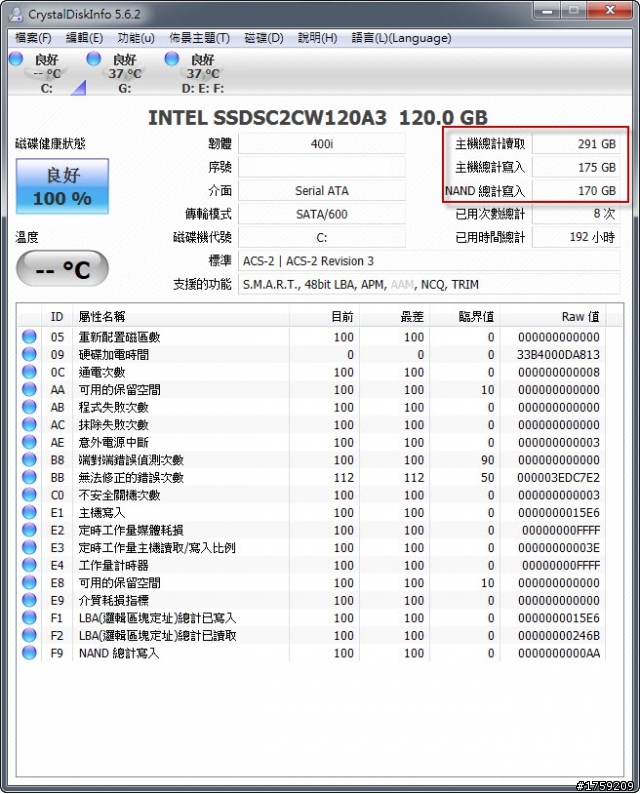640x794 pixels.
Task: Select the 硬碟加電時間 attribute name
Action: click(x=113, y=355)
